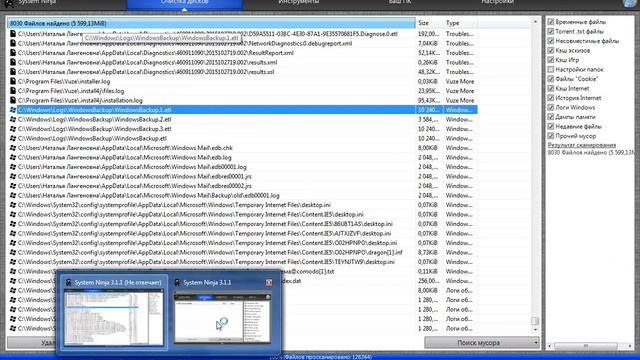The image size is (640, 360).
Task: Click file icon of Vuze installer.log row
Action: pos(13,81)
